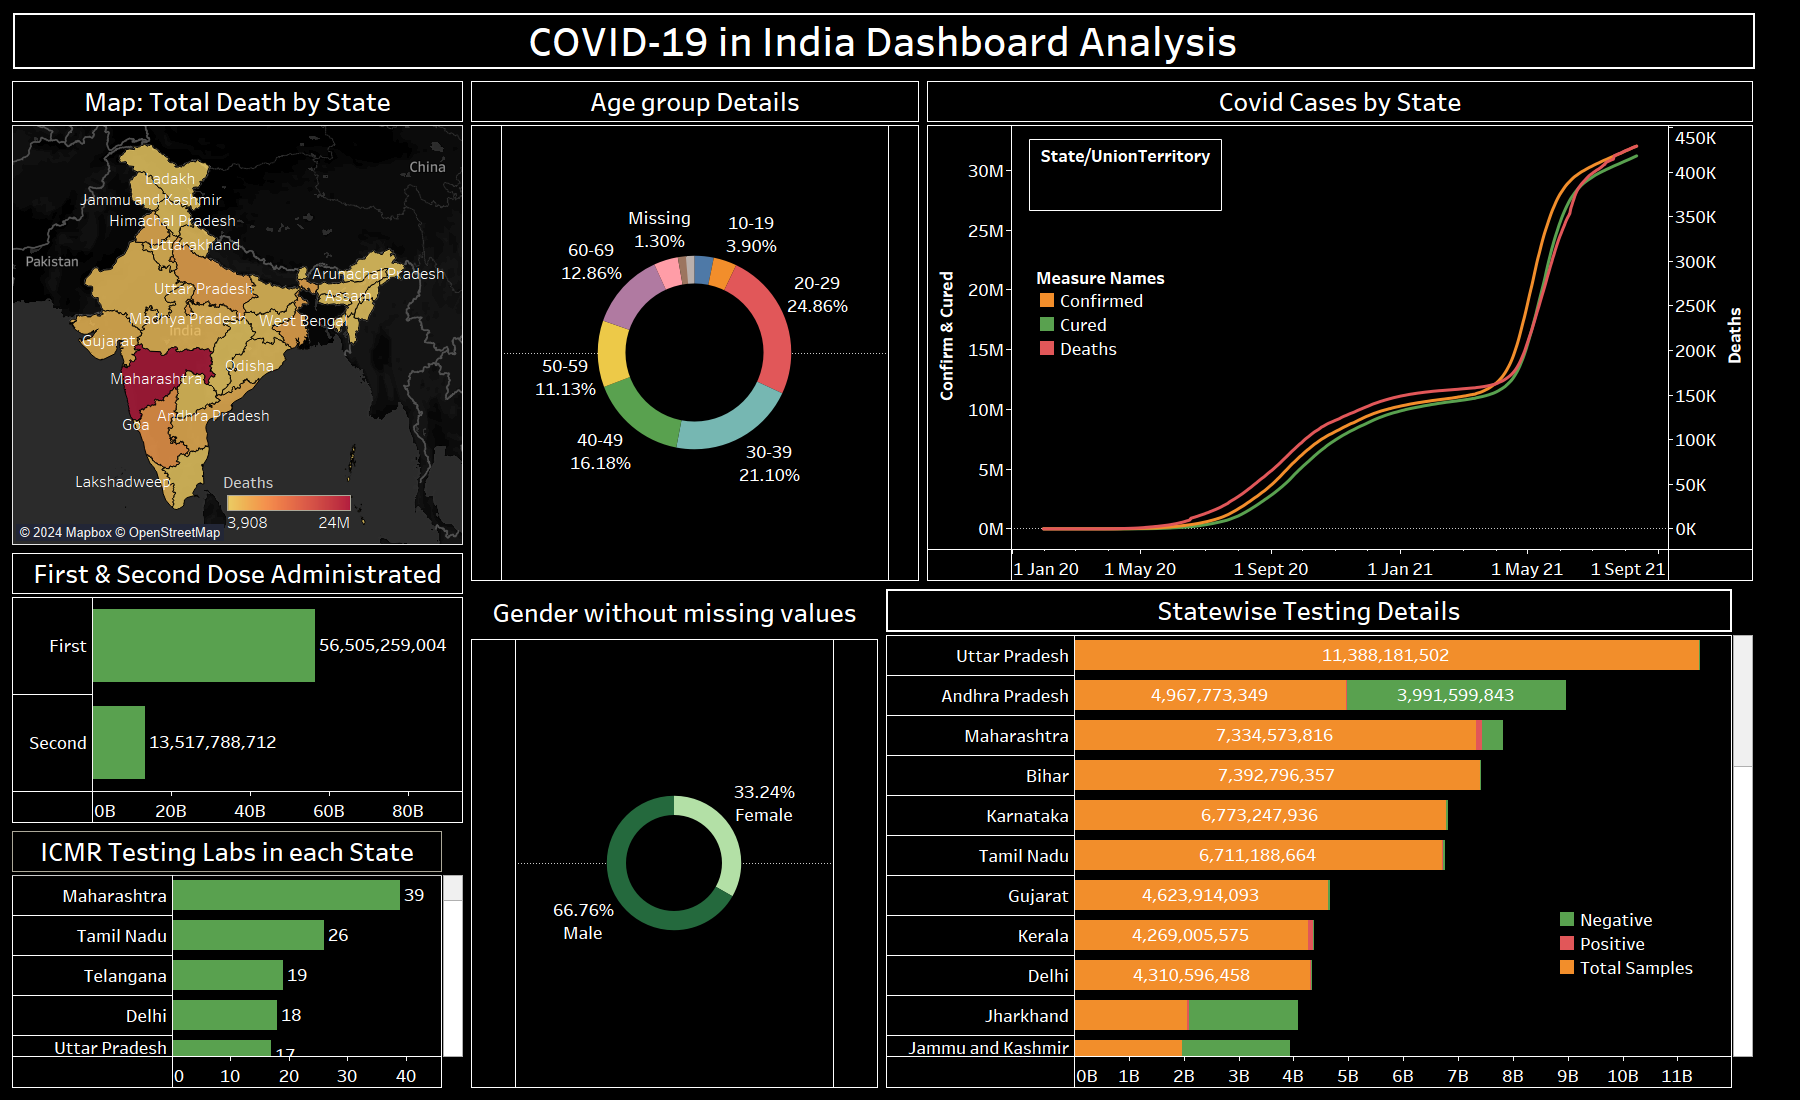Select the Positive legend swatch

[x=1567, y=943]
